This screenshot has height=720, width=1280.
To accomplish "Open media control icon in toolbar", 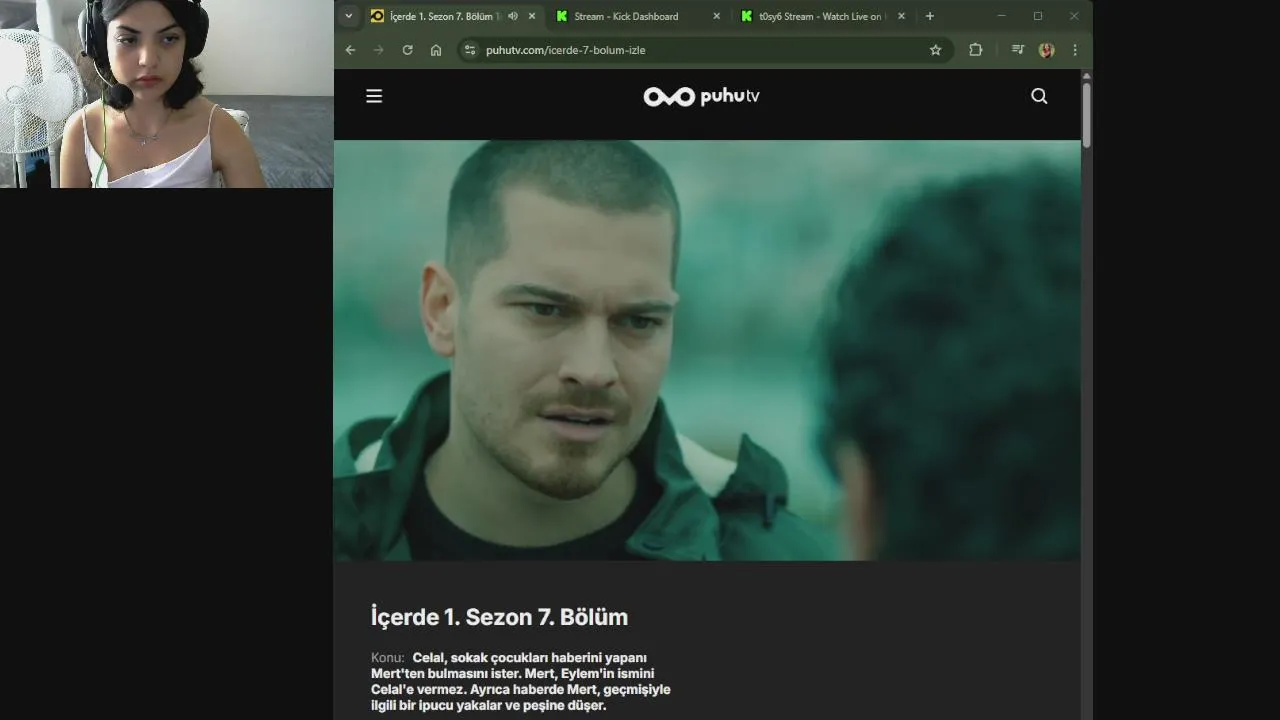I will click(x=1017, y=50).
